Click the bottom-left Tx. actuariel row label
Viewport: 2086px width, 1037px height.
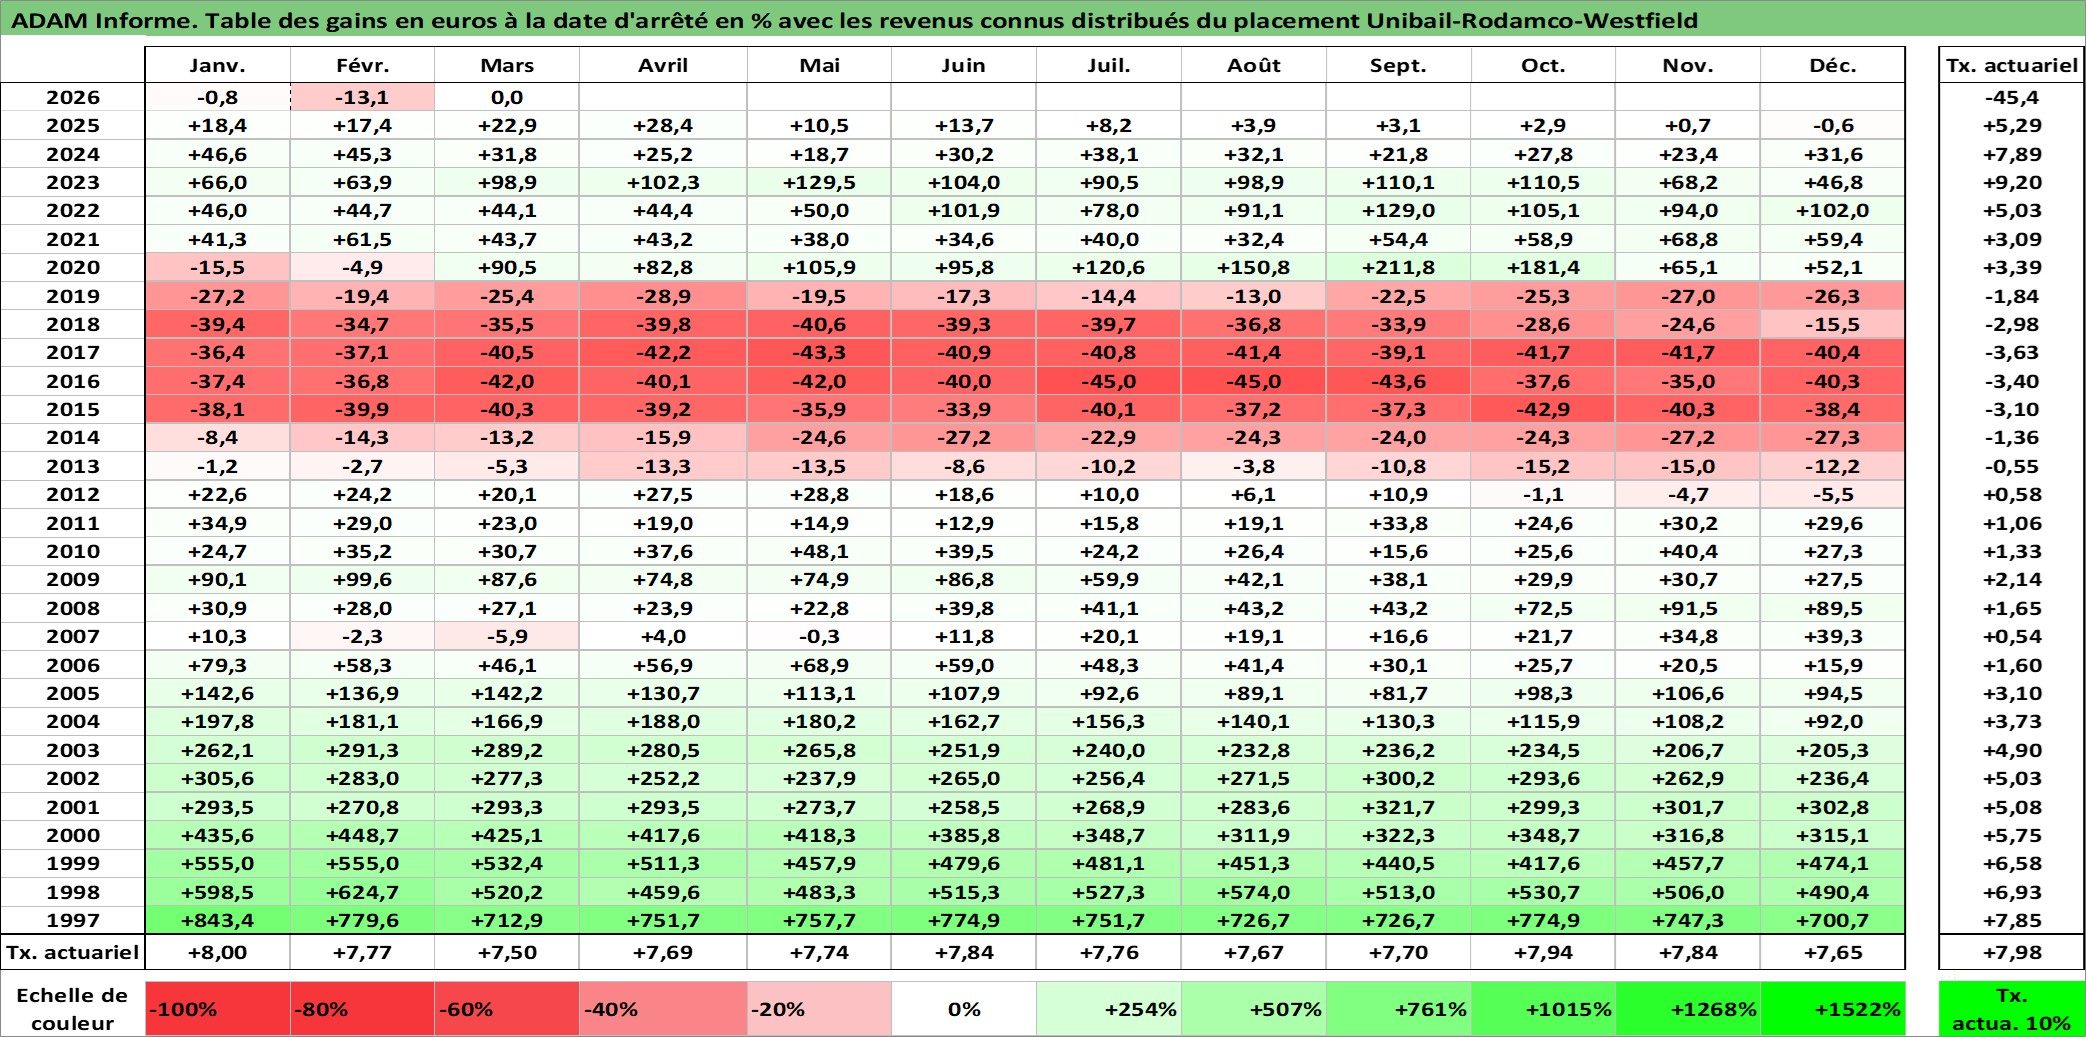[x=73, y=952]
